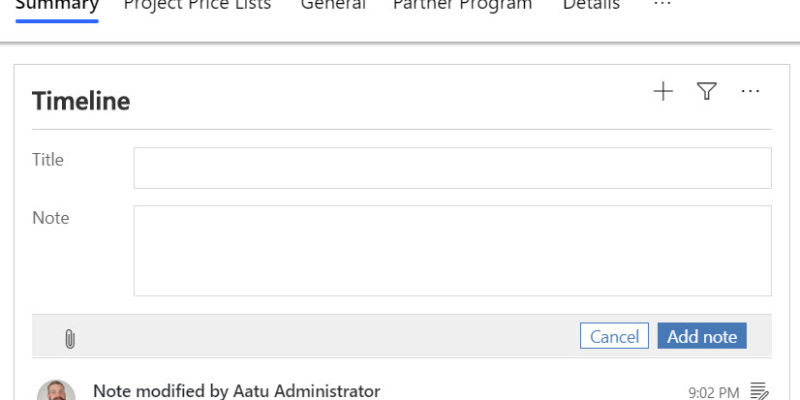
Task: Attach a file using the paperclip icon
Action: tap(70, 339)
